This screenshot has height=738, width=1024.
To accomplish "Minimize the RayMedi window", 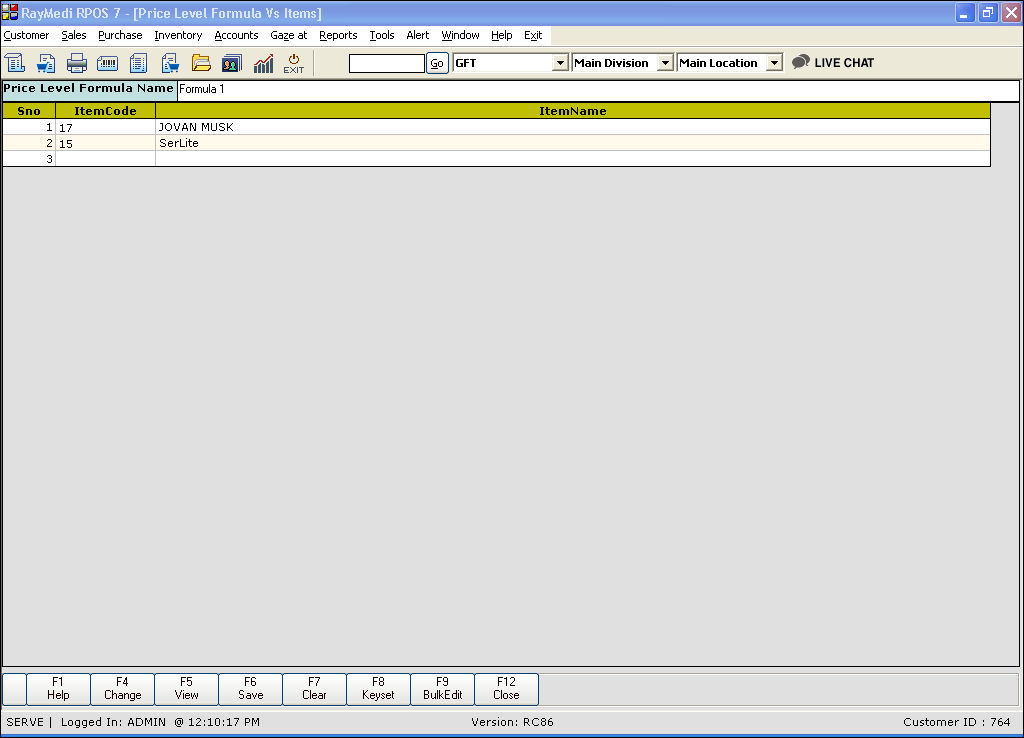I will pyautogui.click(x=965, y=12).
